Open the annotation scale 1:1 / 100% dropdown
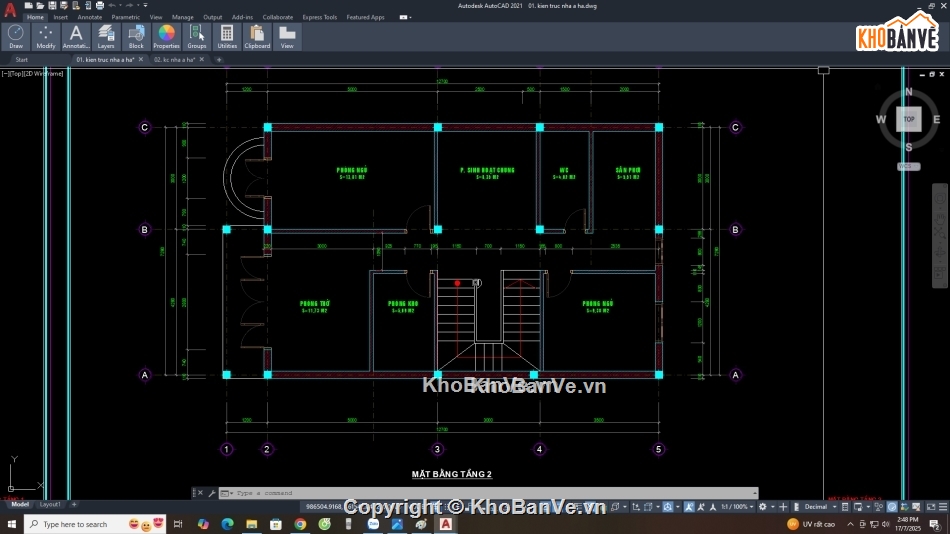This screenshot has width=950, height=534. click(737, 507)
